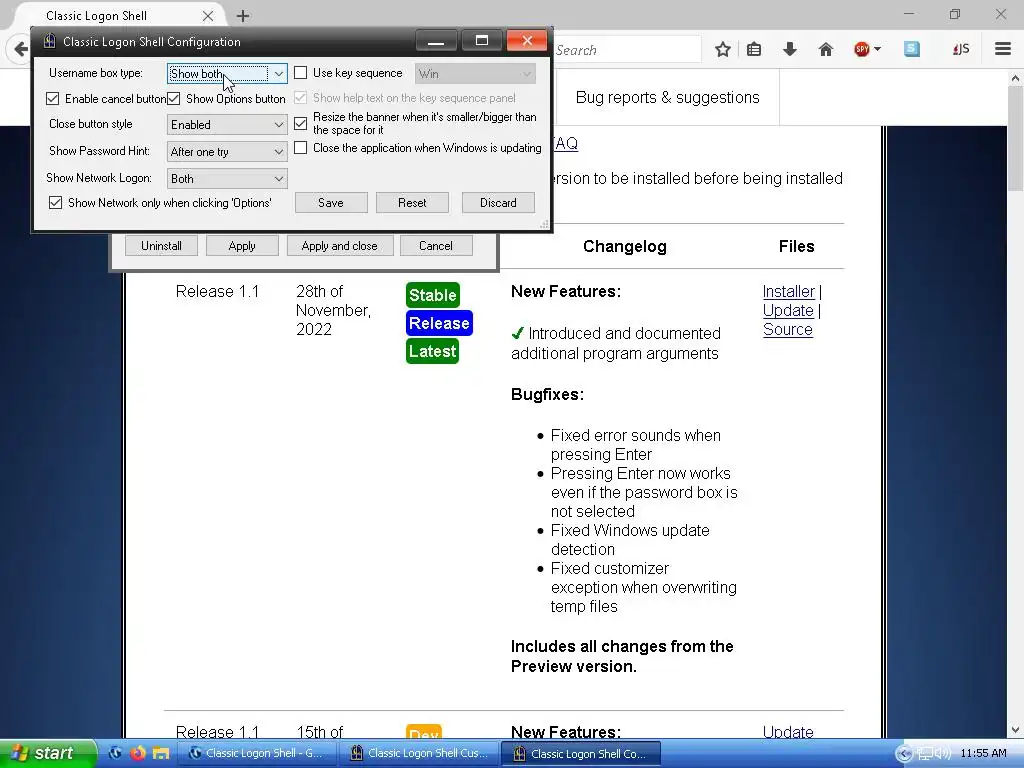
Task: Open a new browser tab with plus
Action: pyautogui.click(x=243, y=16)
